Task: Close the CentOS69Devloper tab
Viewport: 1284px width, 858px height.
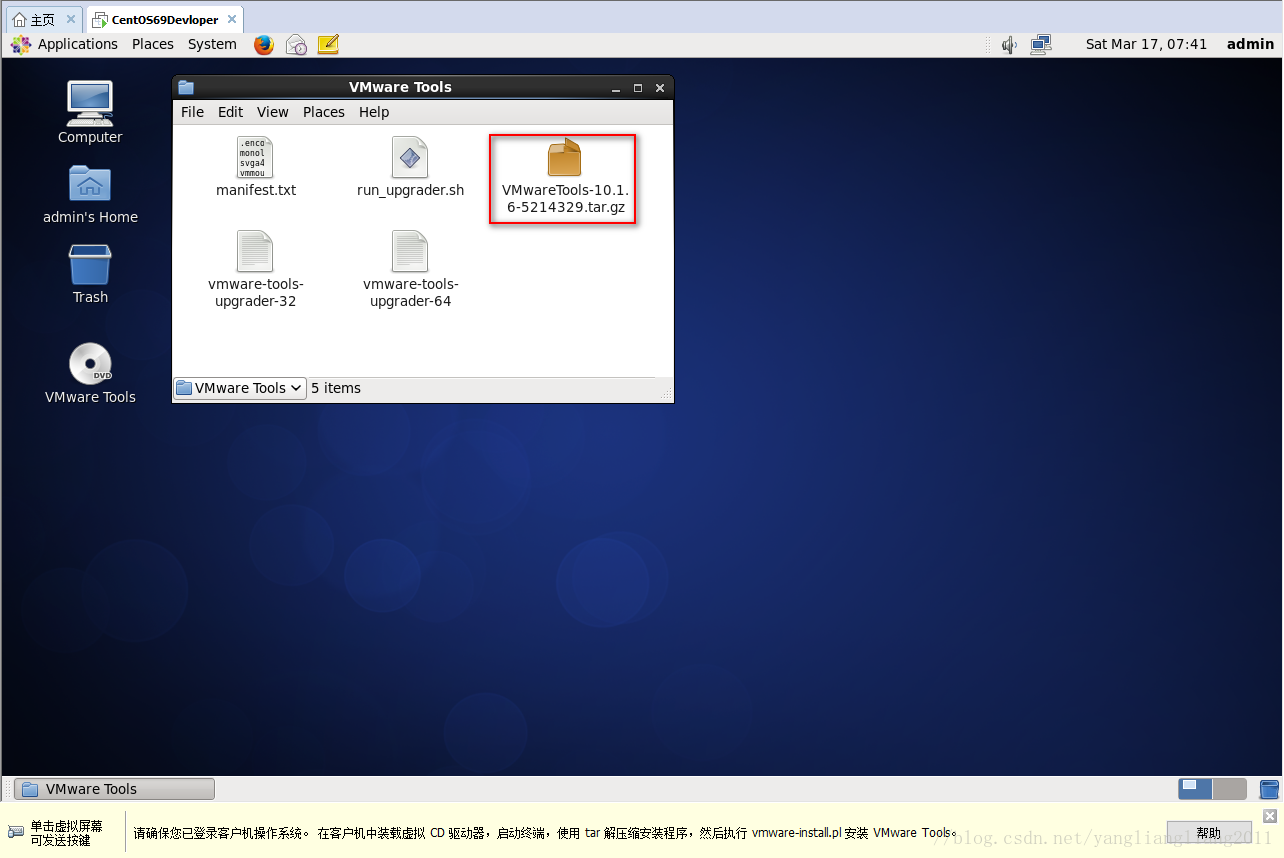Action: click(x=231, y=19)
